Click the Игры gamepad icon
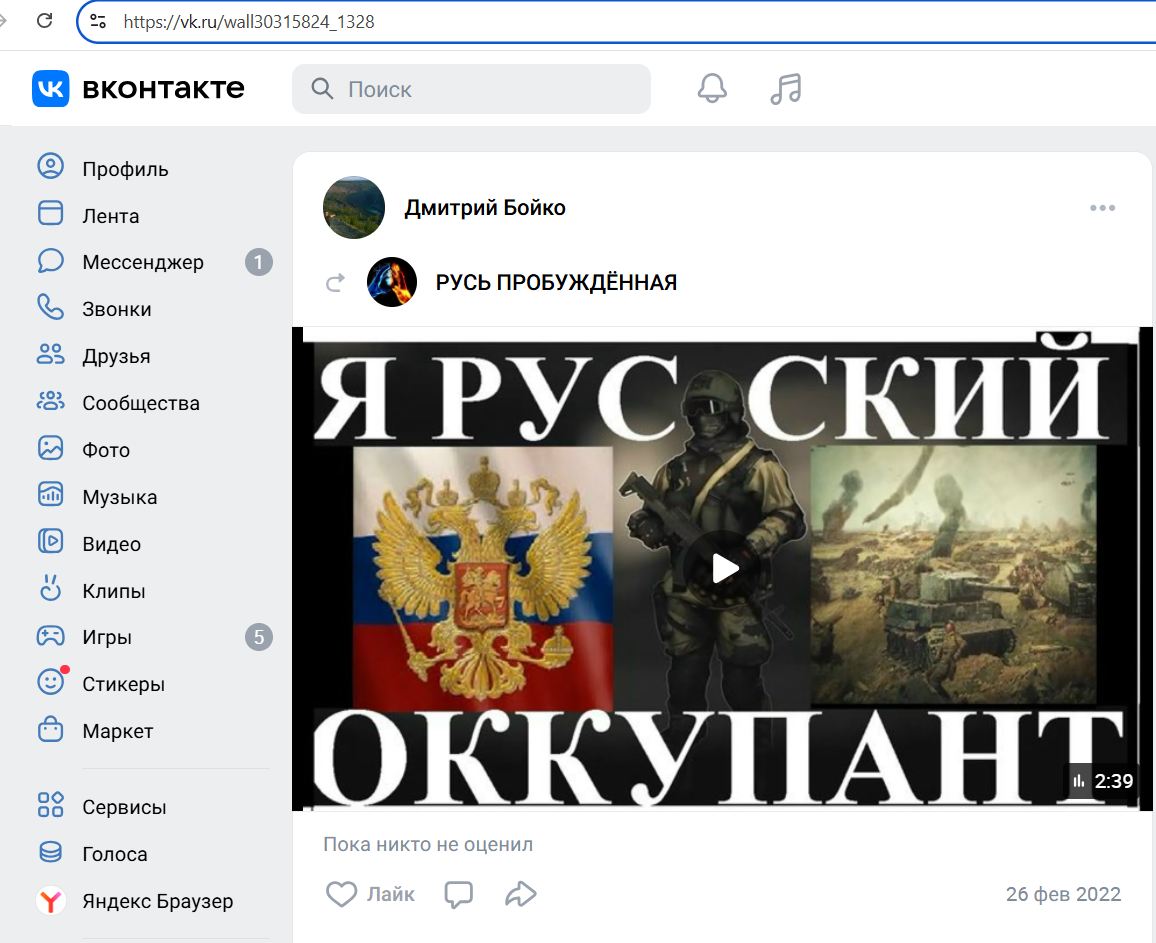This screenshot has height=943, width=1156. click(x=50, y=636)
